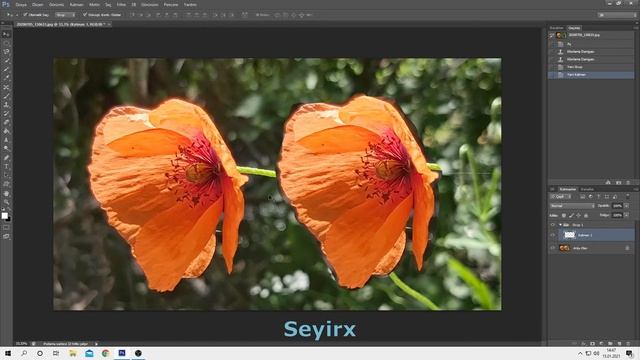Image resolution: width=640 pixels, height=360 pixels.
Task: Toggle lock transparent pixels
Action: click(564, 216)
